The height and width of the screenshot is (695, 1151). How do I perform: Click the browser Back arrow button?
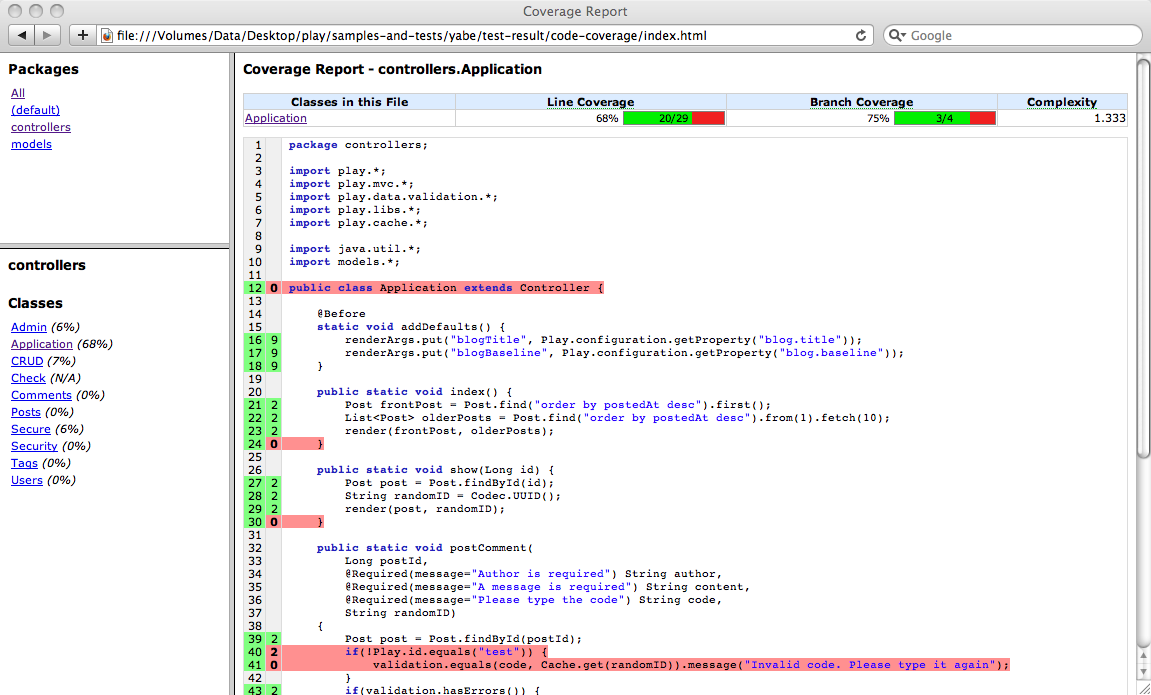[22, 35]
